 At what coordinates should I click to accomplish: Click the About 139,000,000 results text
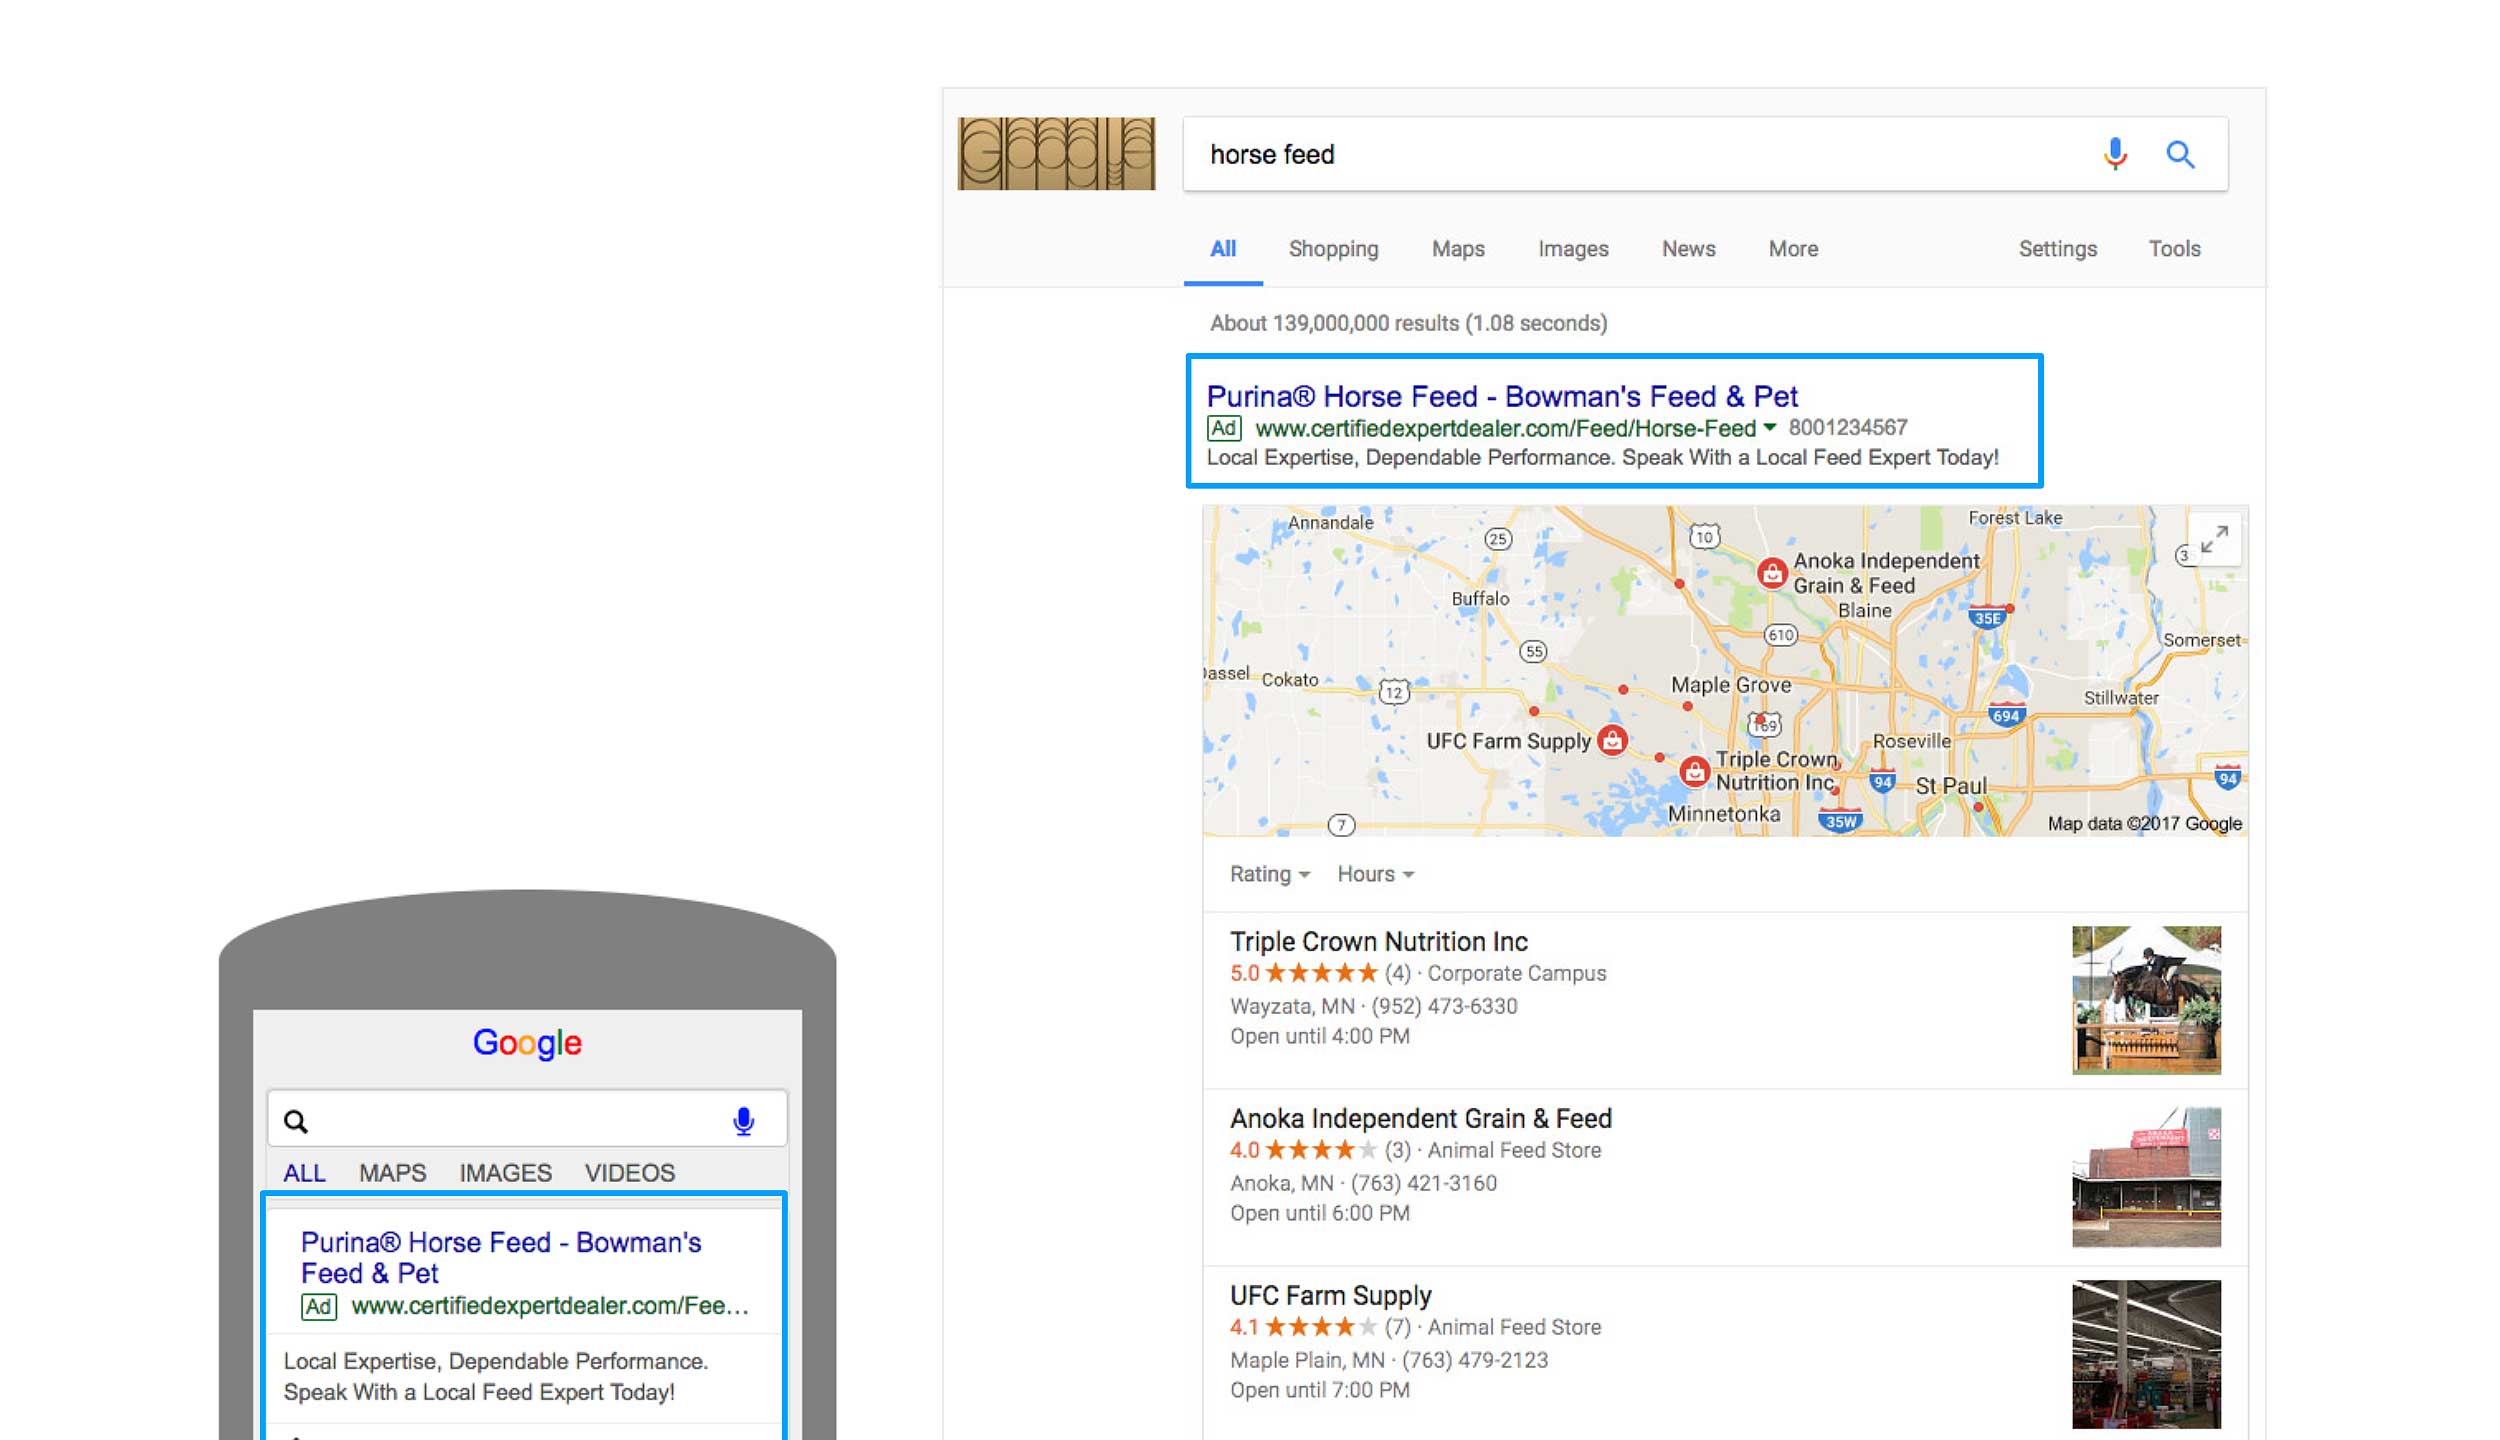[1408, 323]
